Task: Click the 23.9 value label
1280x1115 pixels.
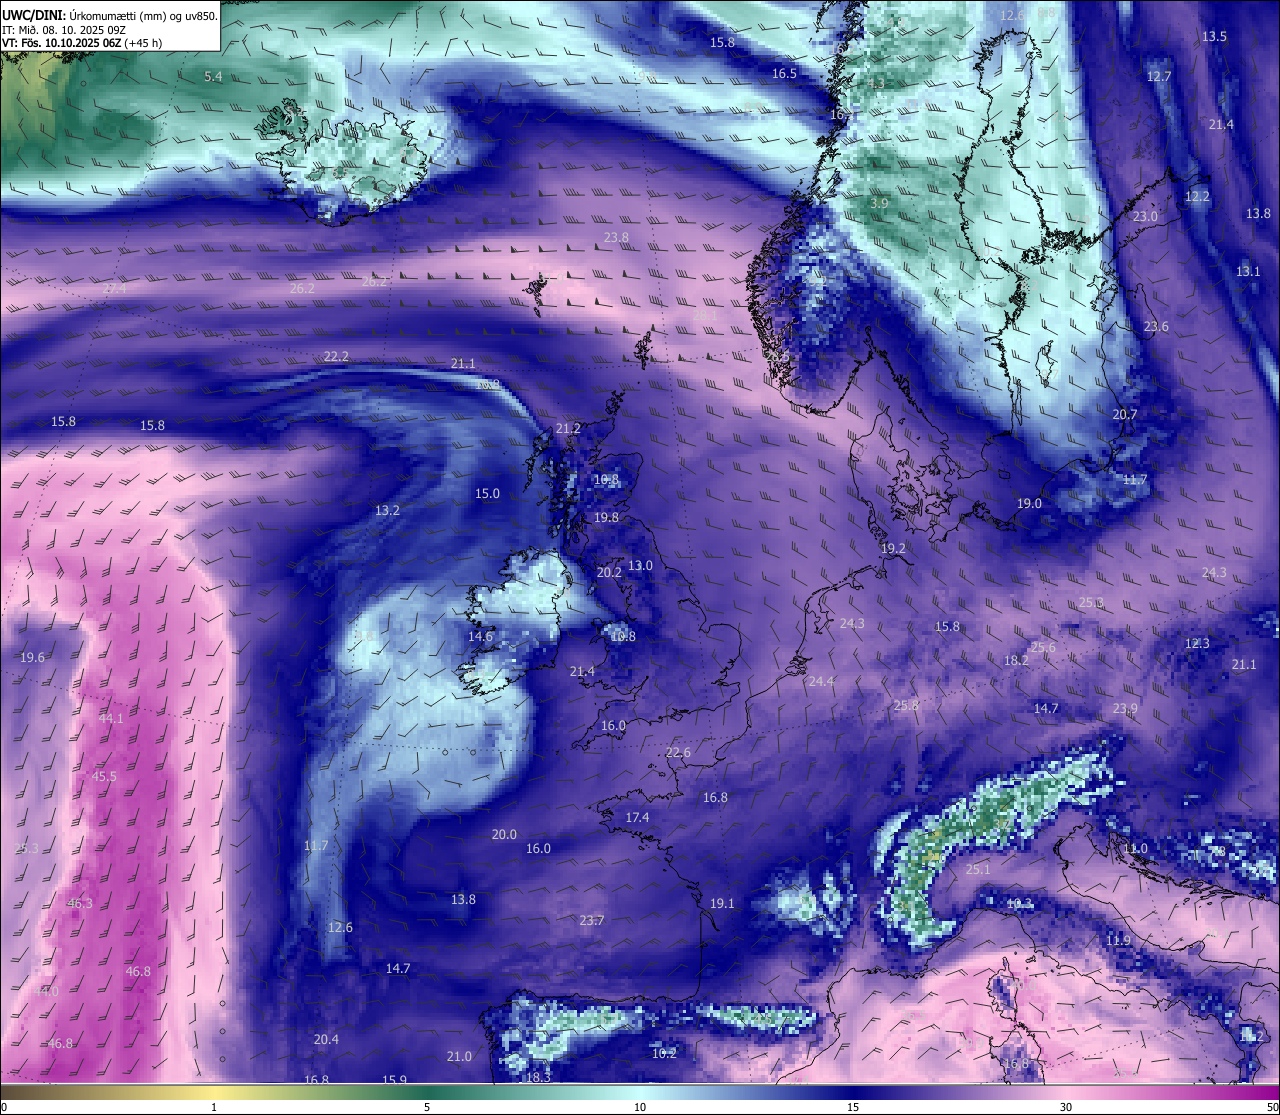Action: pyautogui.click(x=1125, y=708)
